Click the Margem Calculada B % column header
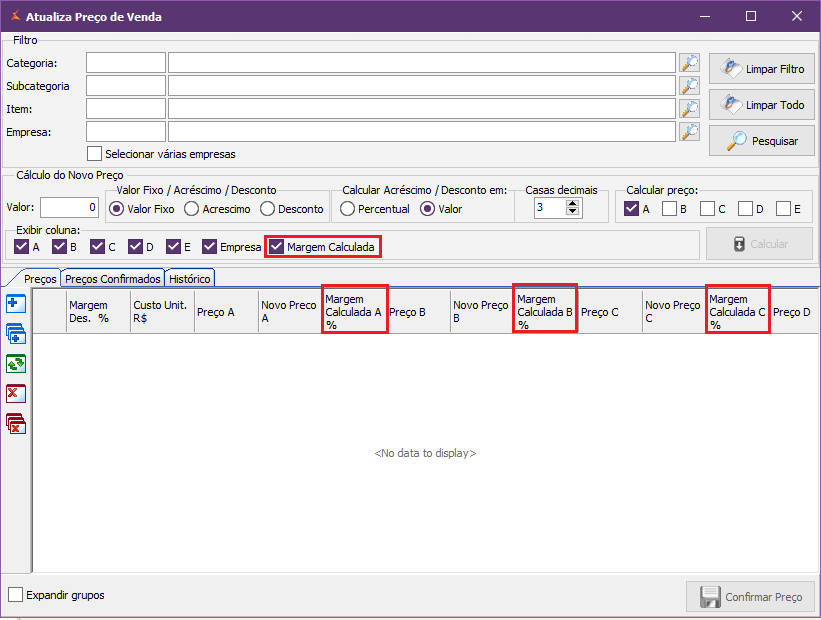The height and width of the screenshot is (620, 821). pyautogui.click(x=546, y=312)
